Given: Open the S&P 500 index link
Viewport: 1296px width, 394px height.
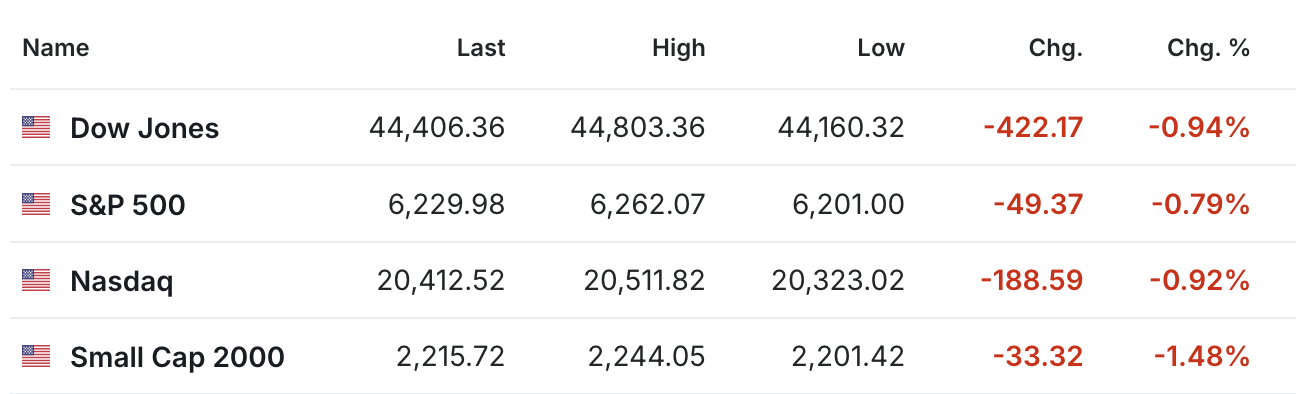Looking at the screenshot, I should (x=128, y=205).
